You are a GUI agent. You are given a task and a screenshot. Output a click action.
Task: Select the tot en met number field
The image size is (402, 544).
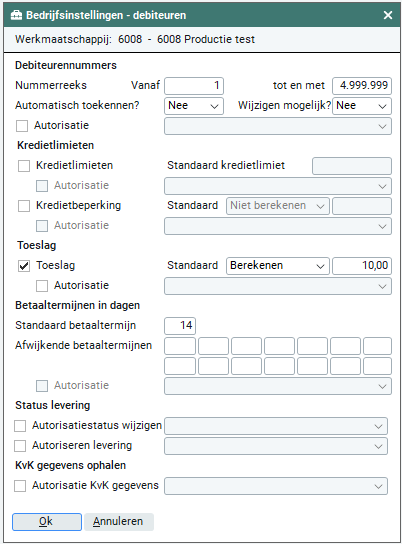362,86
